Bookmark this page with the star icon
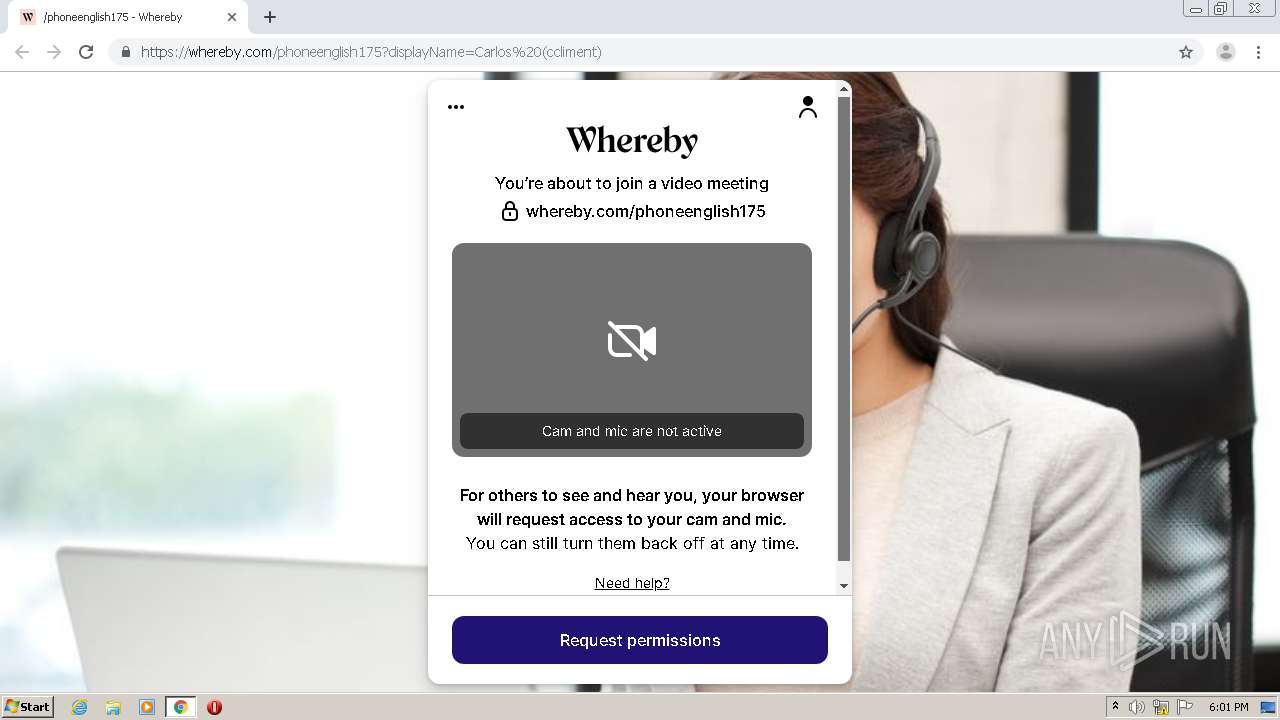This screenshot has width=1280, height=720. click(1186, 52)
